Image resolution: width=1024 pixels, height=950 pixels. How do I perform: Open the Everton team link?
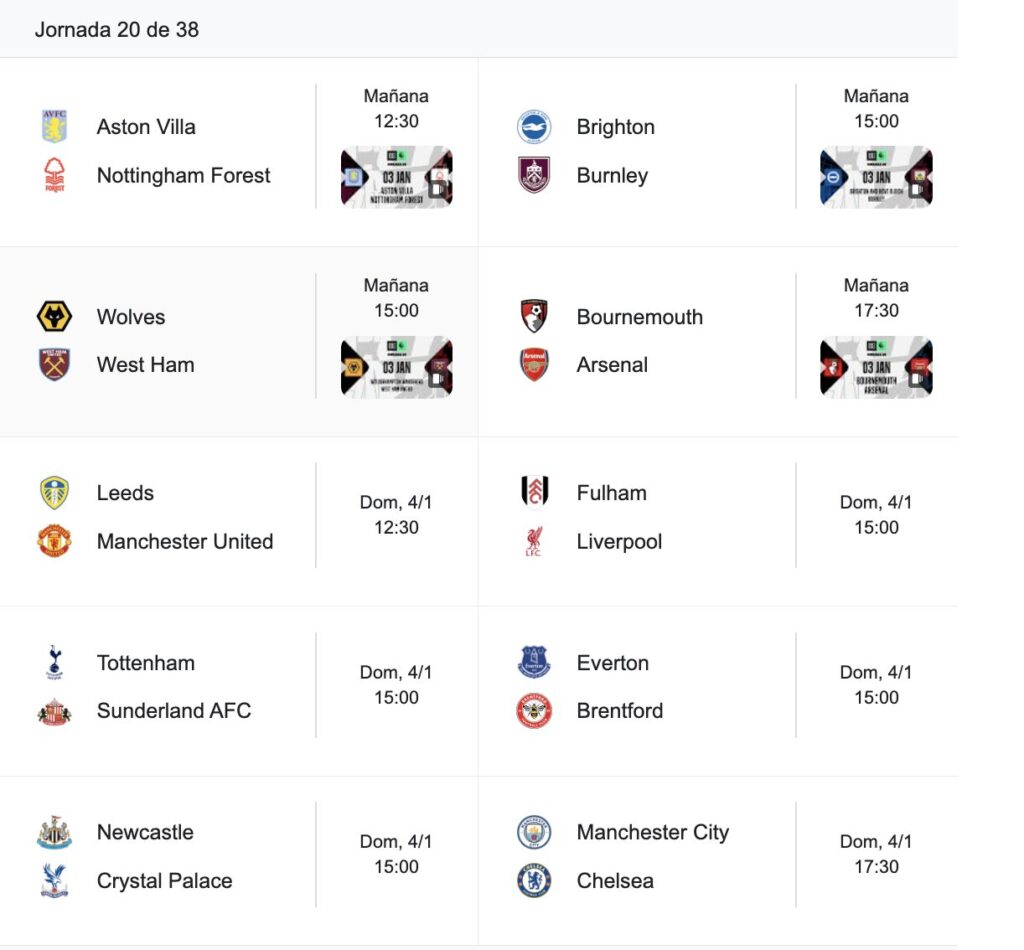[x=612, y=663]
